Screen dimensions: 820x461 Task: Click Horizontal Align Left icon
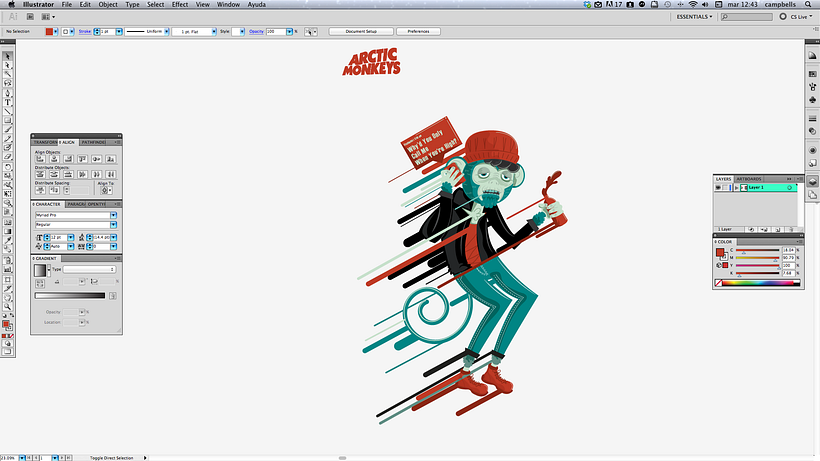click(x=40, y=159)
